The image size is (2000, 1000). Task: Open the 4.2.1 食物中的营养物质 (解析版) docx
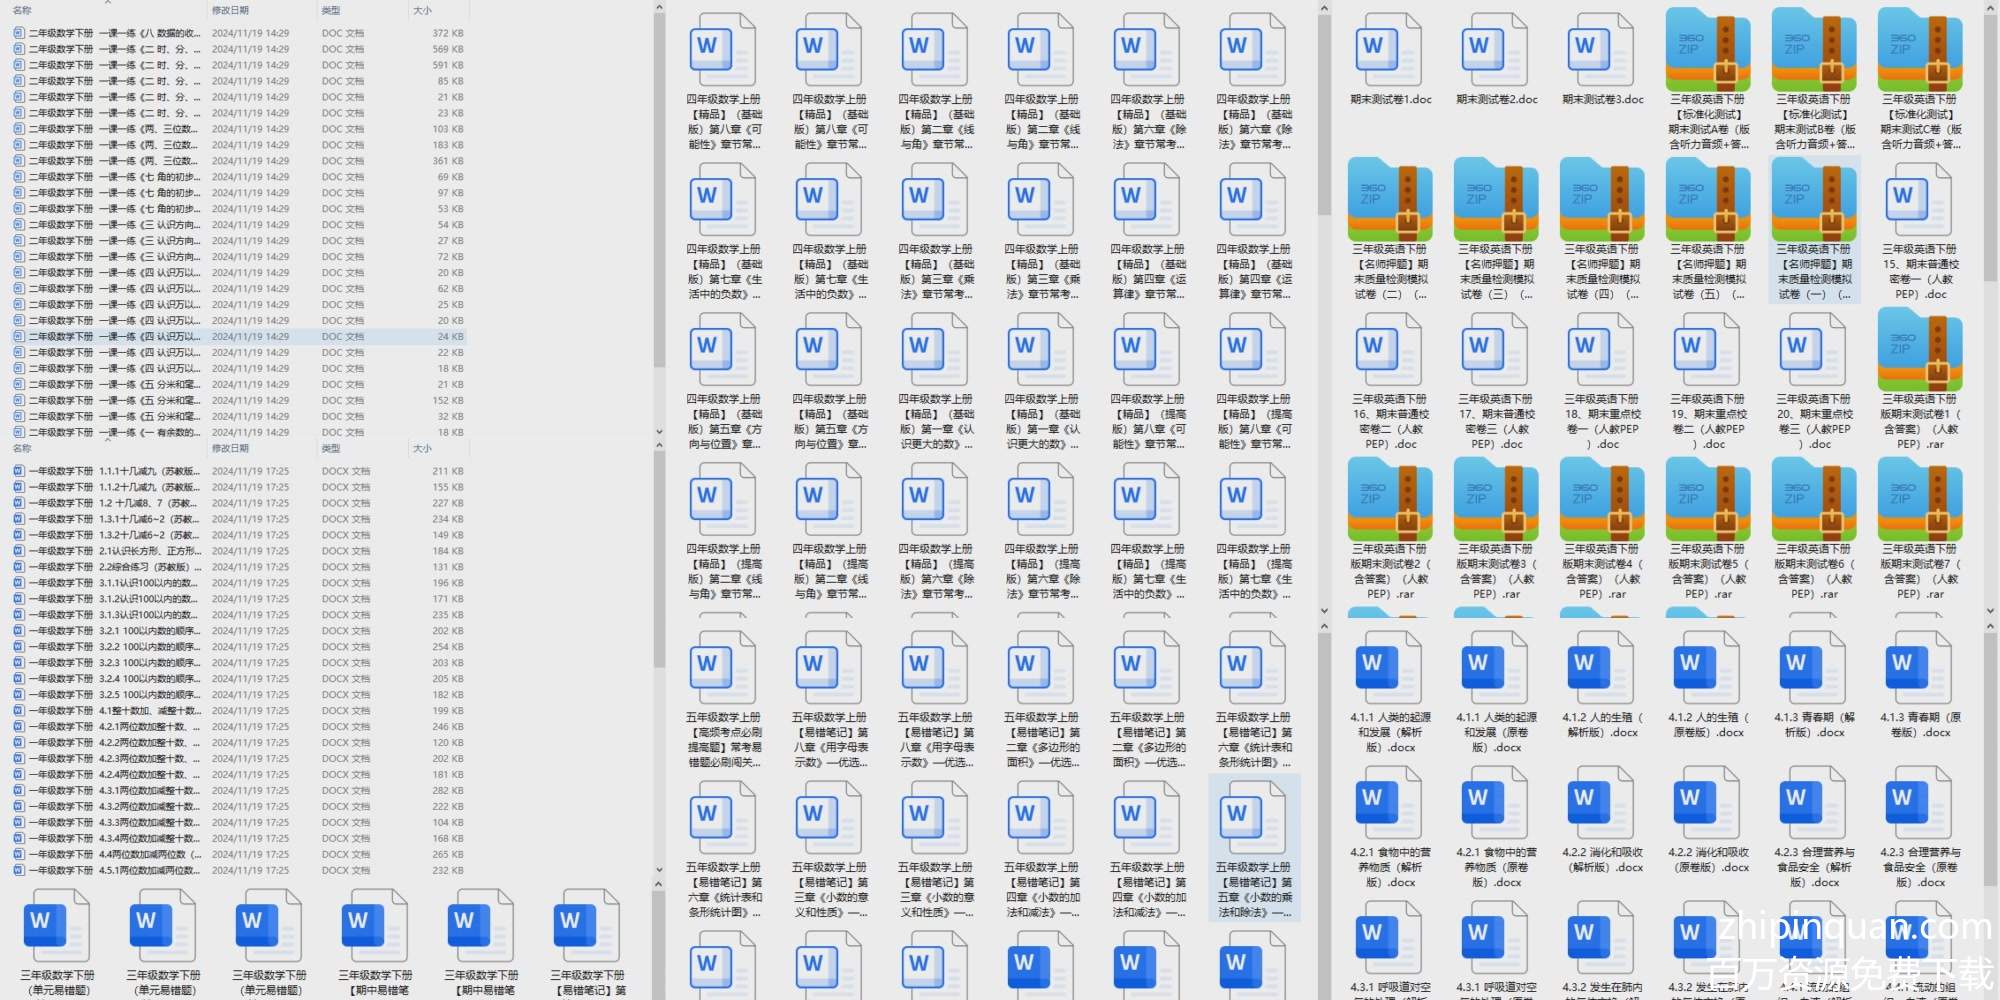(x=1389, y=802)
